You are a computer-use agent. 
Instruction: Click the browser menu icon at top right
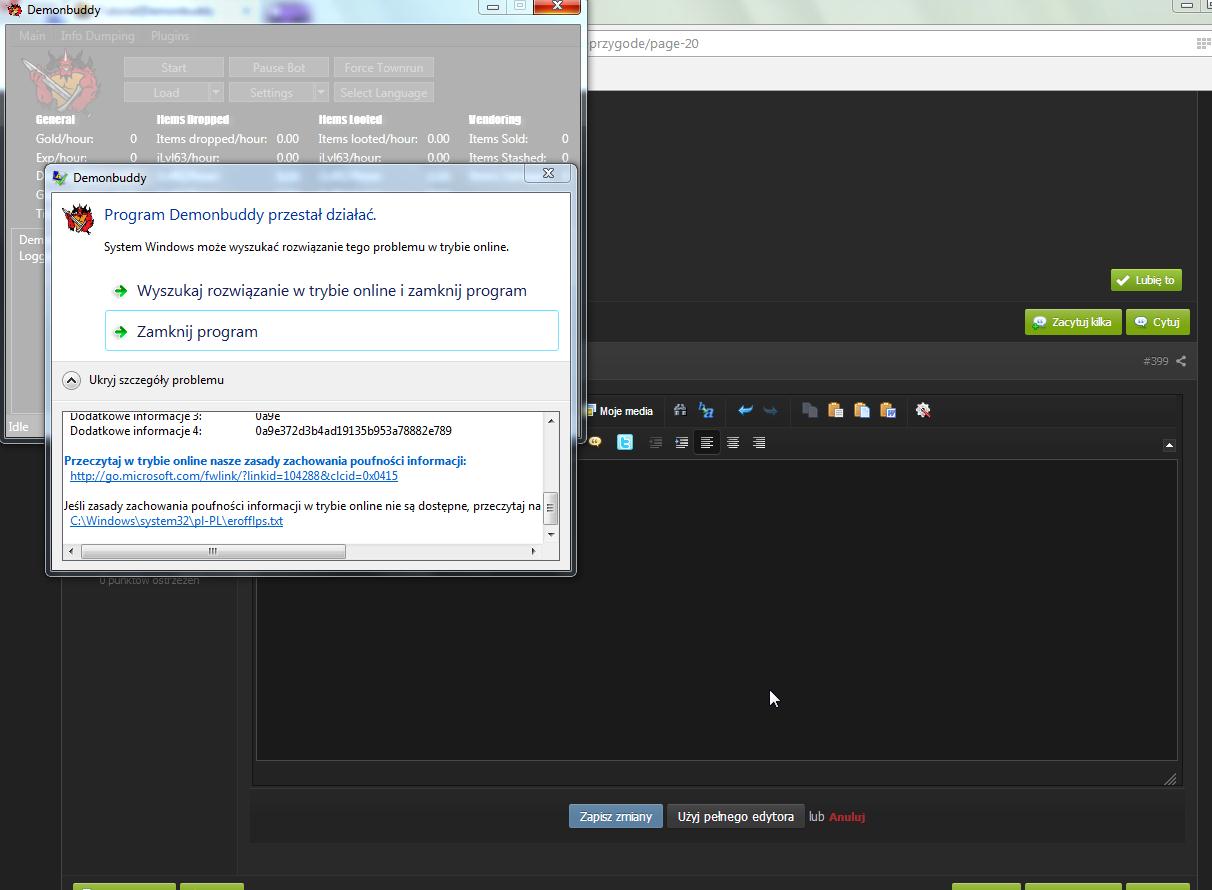(1204, 44)
